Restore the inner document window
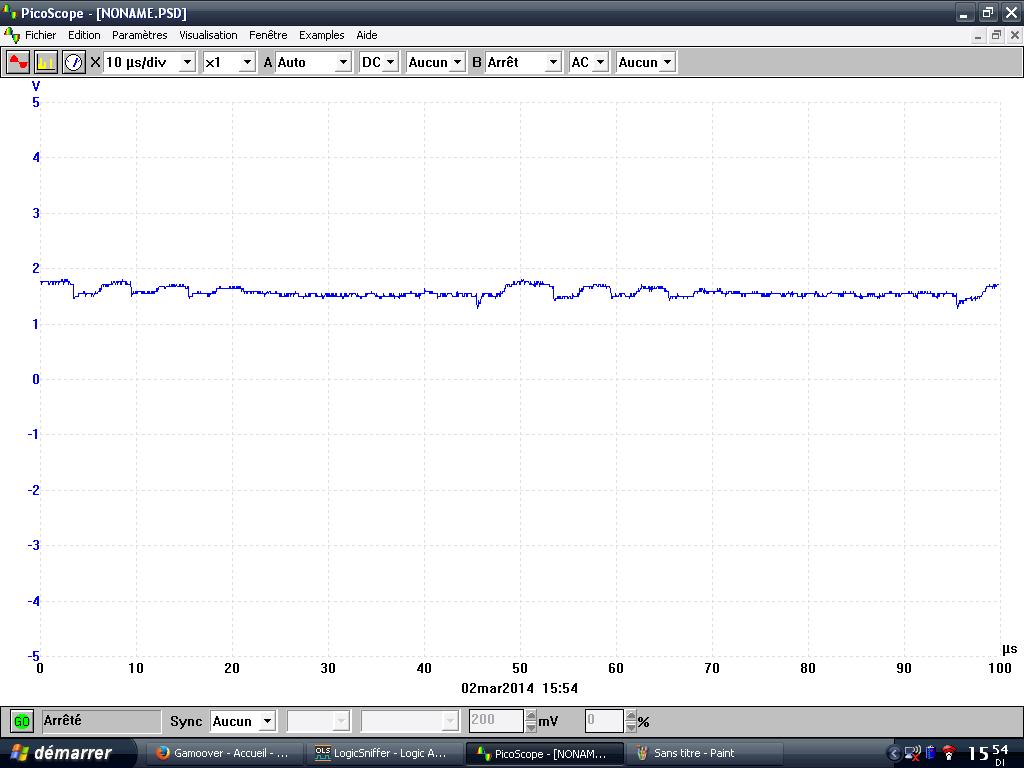This screenshot has width=1024, height=768. [996, 35]
